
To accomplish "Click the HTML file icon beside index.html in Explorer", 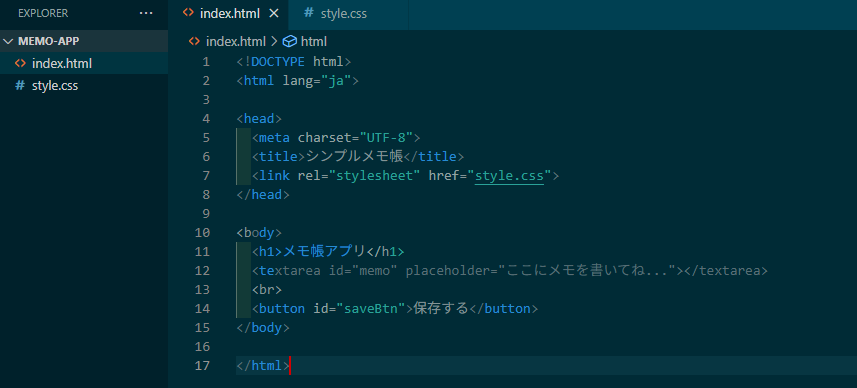I will pos(20,63).
